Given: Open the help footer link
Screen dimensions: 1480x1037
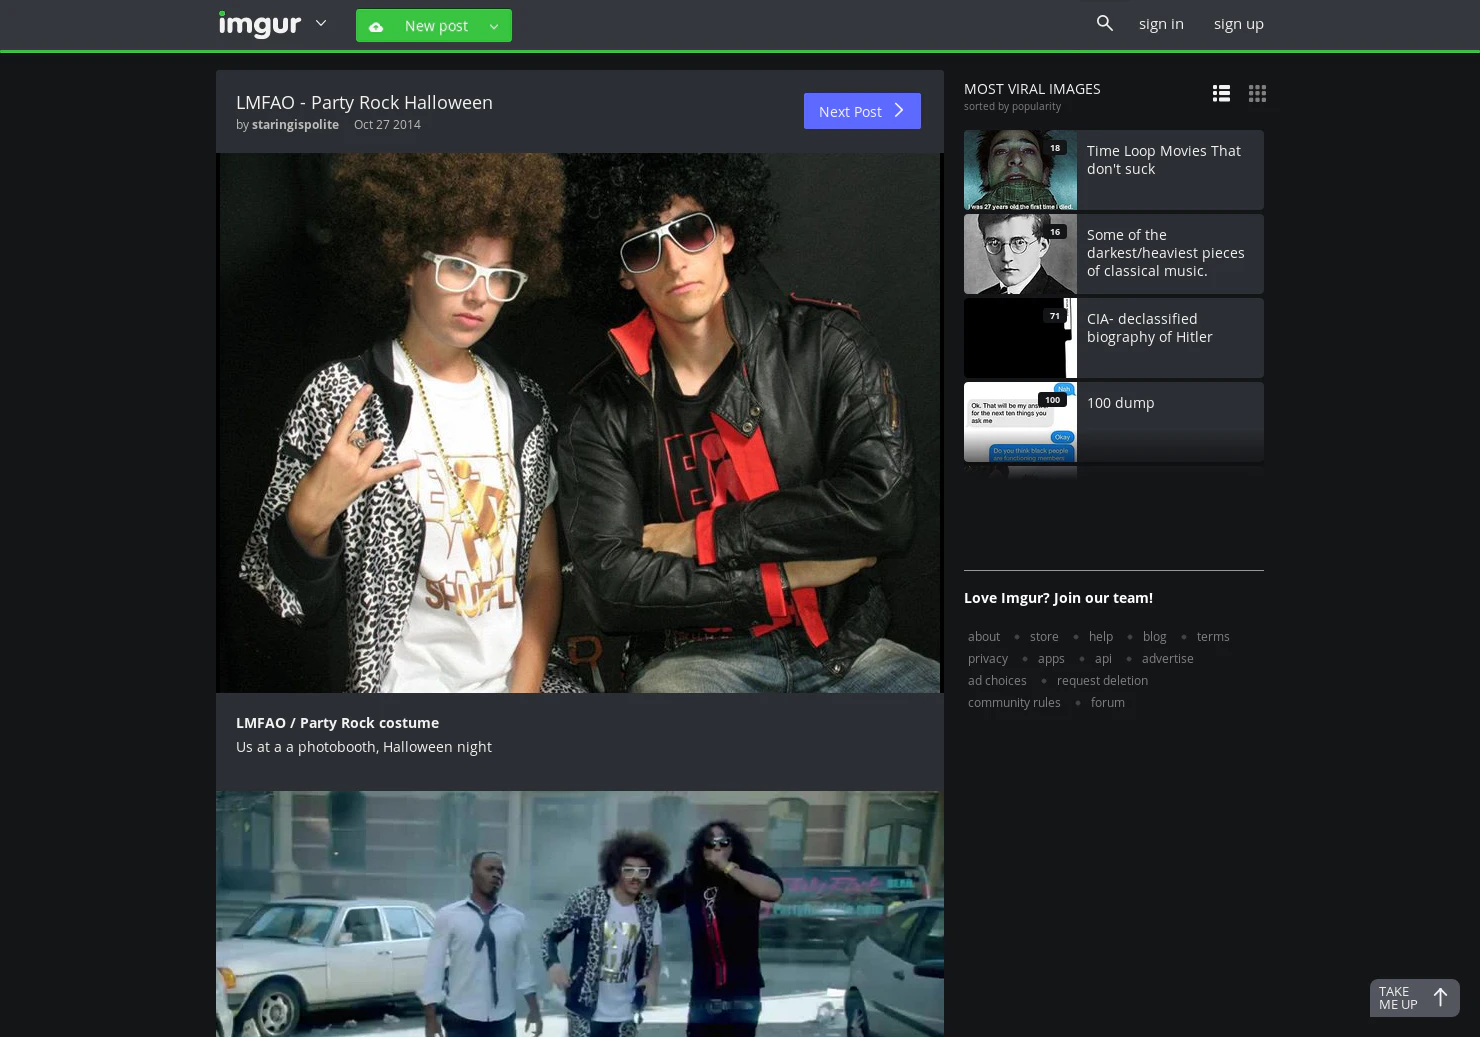Looking at the screenshot, I should tap(1101, 637).
